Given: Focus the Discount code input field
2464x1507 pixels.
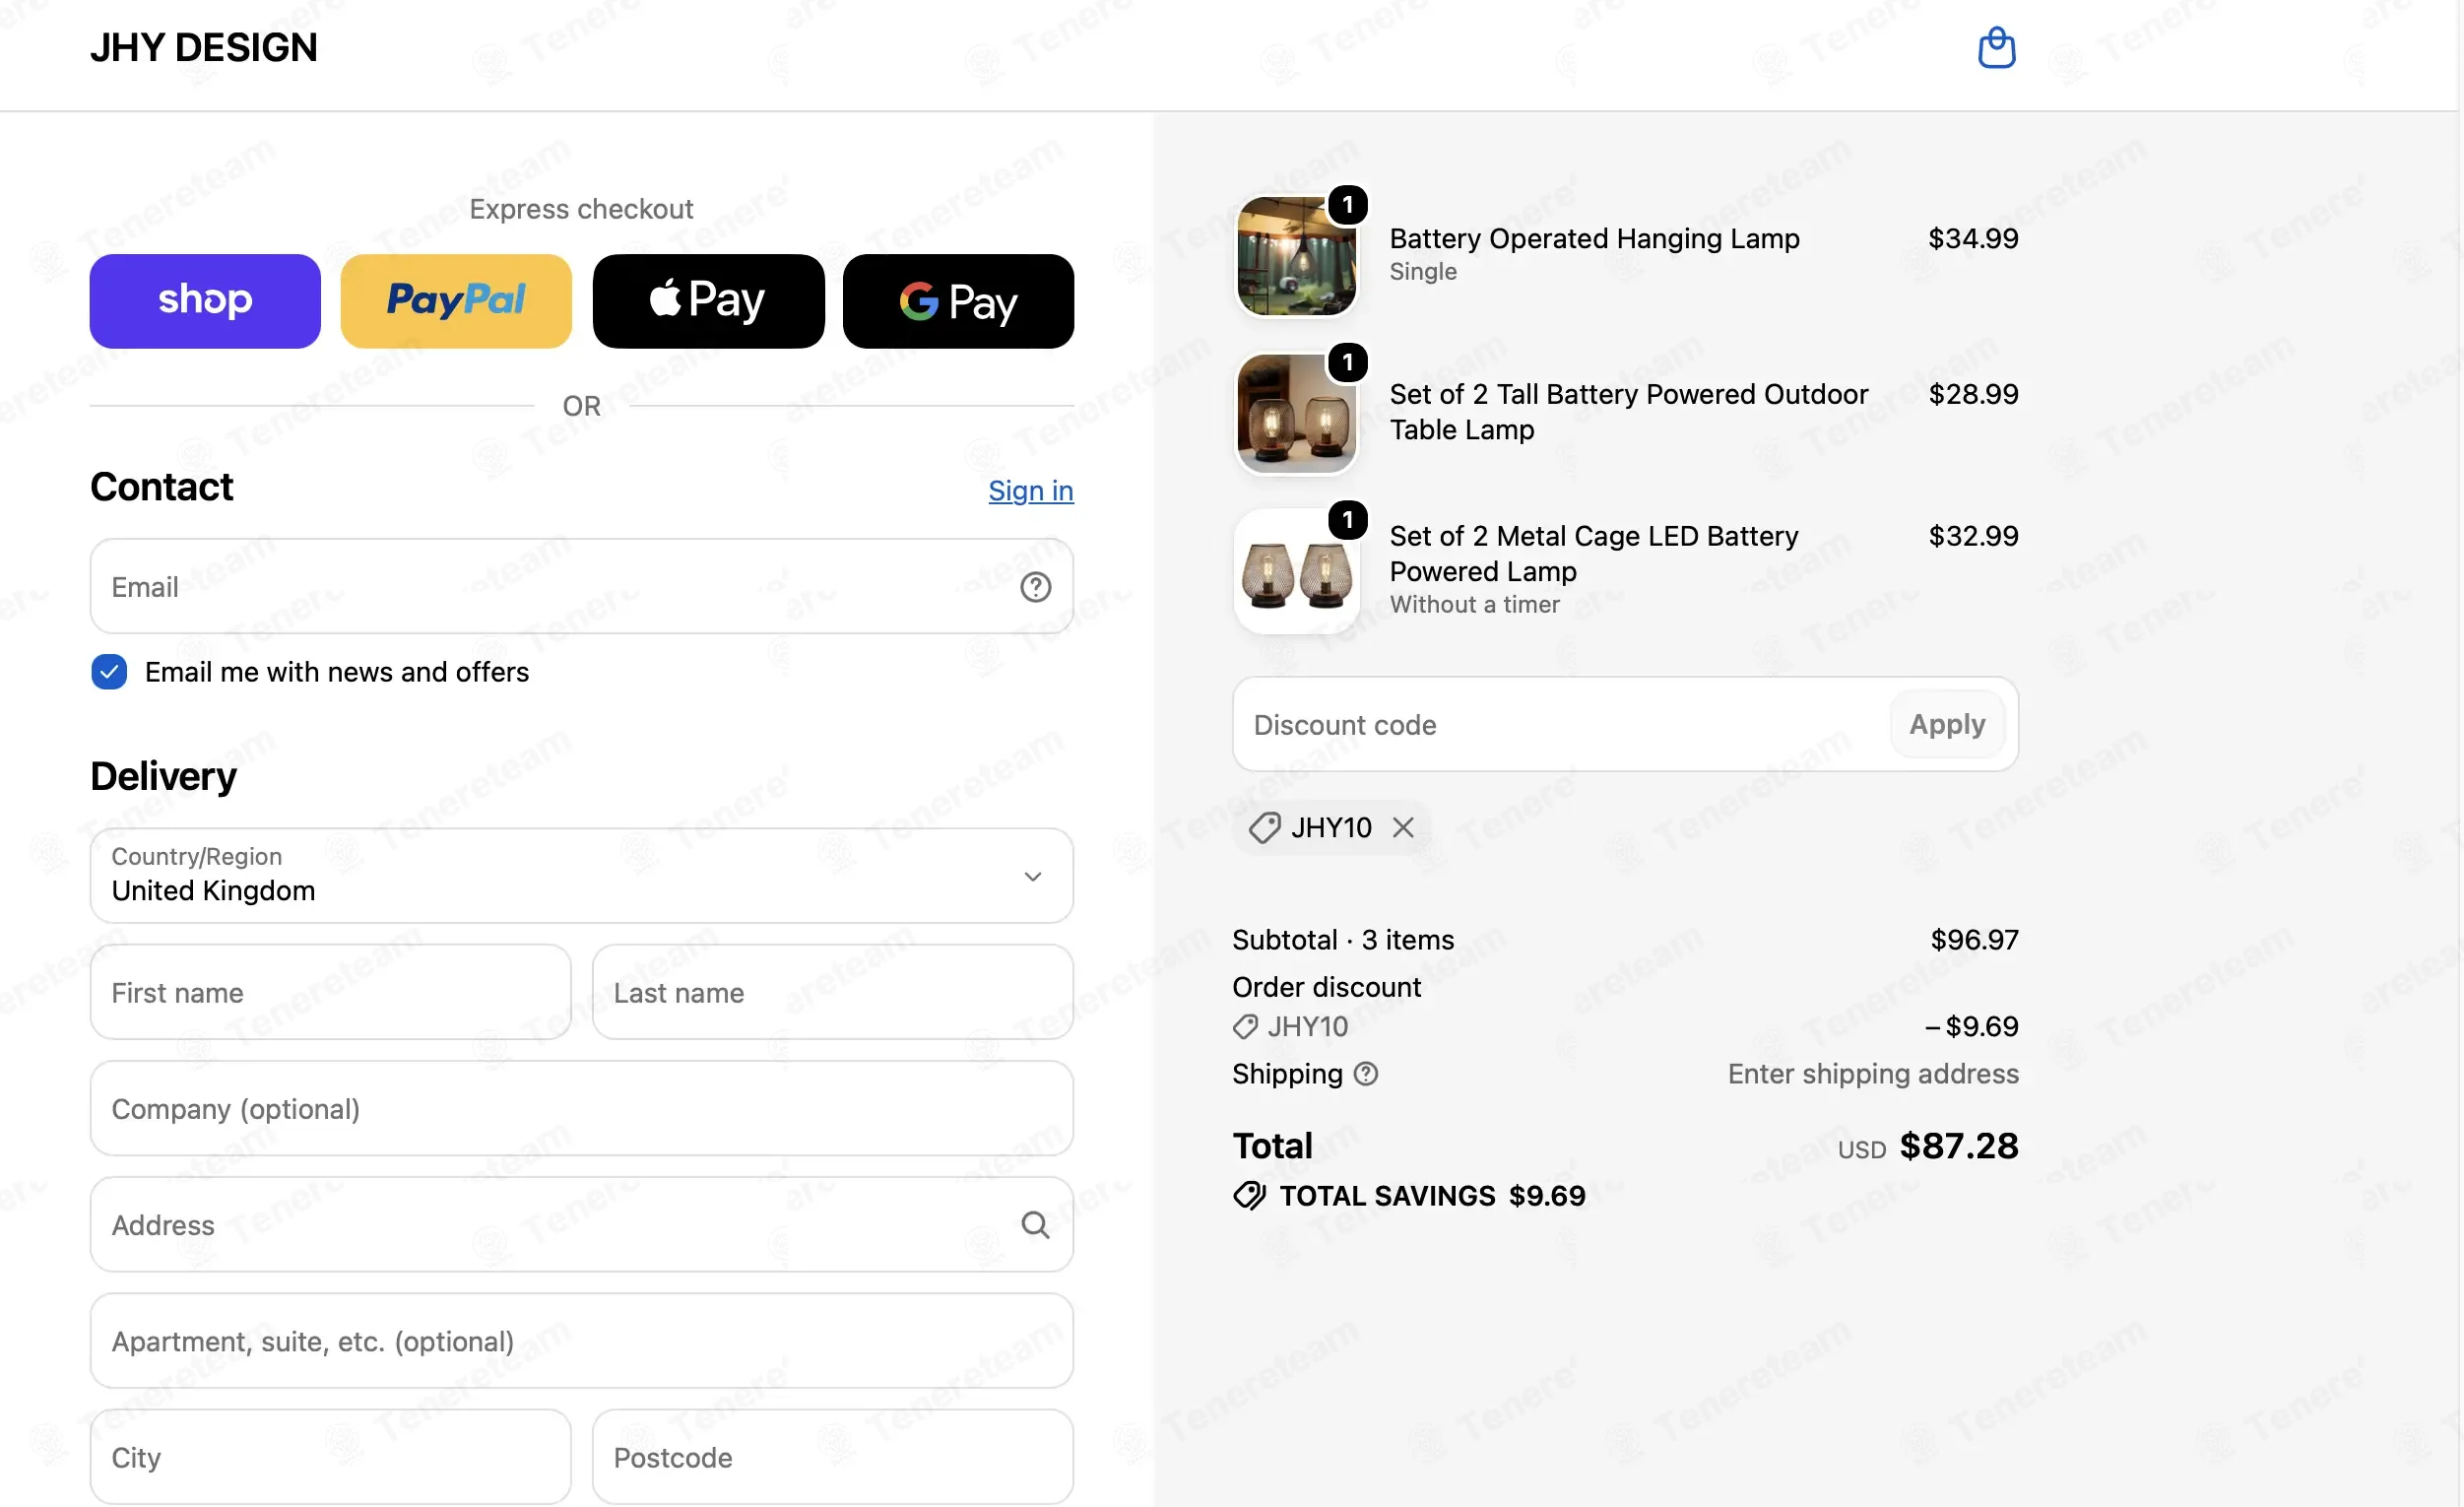Looking at the screenshot, I should [x=1560, y=725].
